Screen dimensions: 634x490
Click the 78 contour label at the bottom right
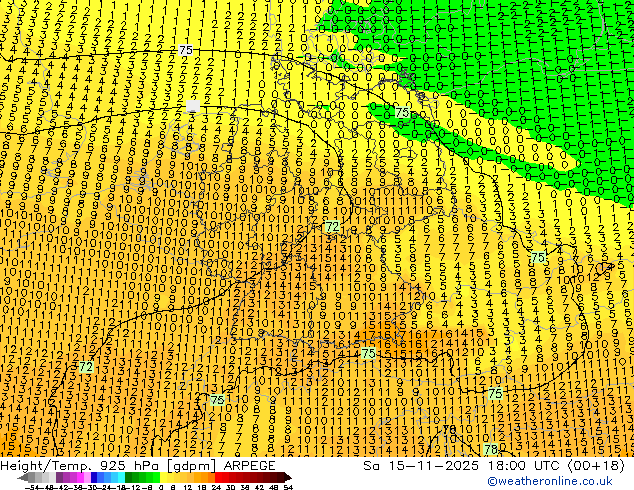(490, 449)
